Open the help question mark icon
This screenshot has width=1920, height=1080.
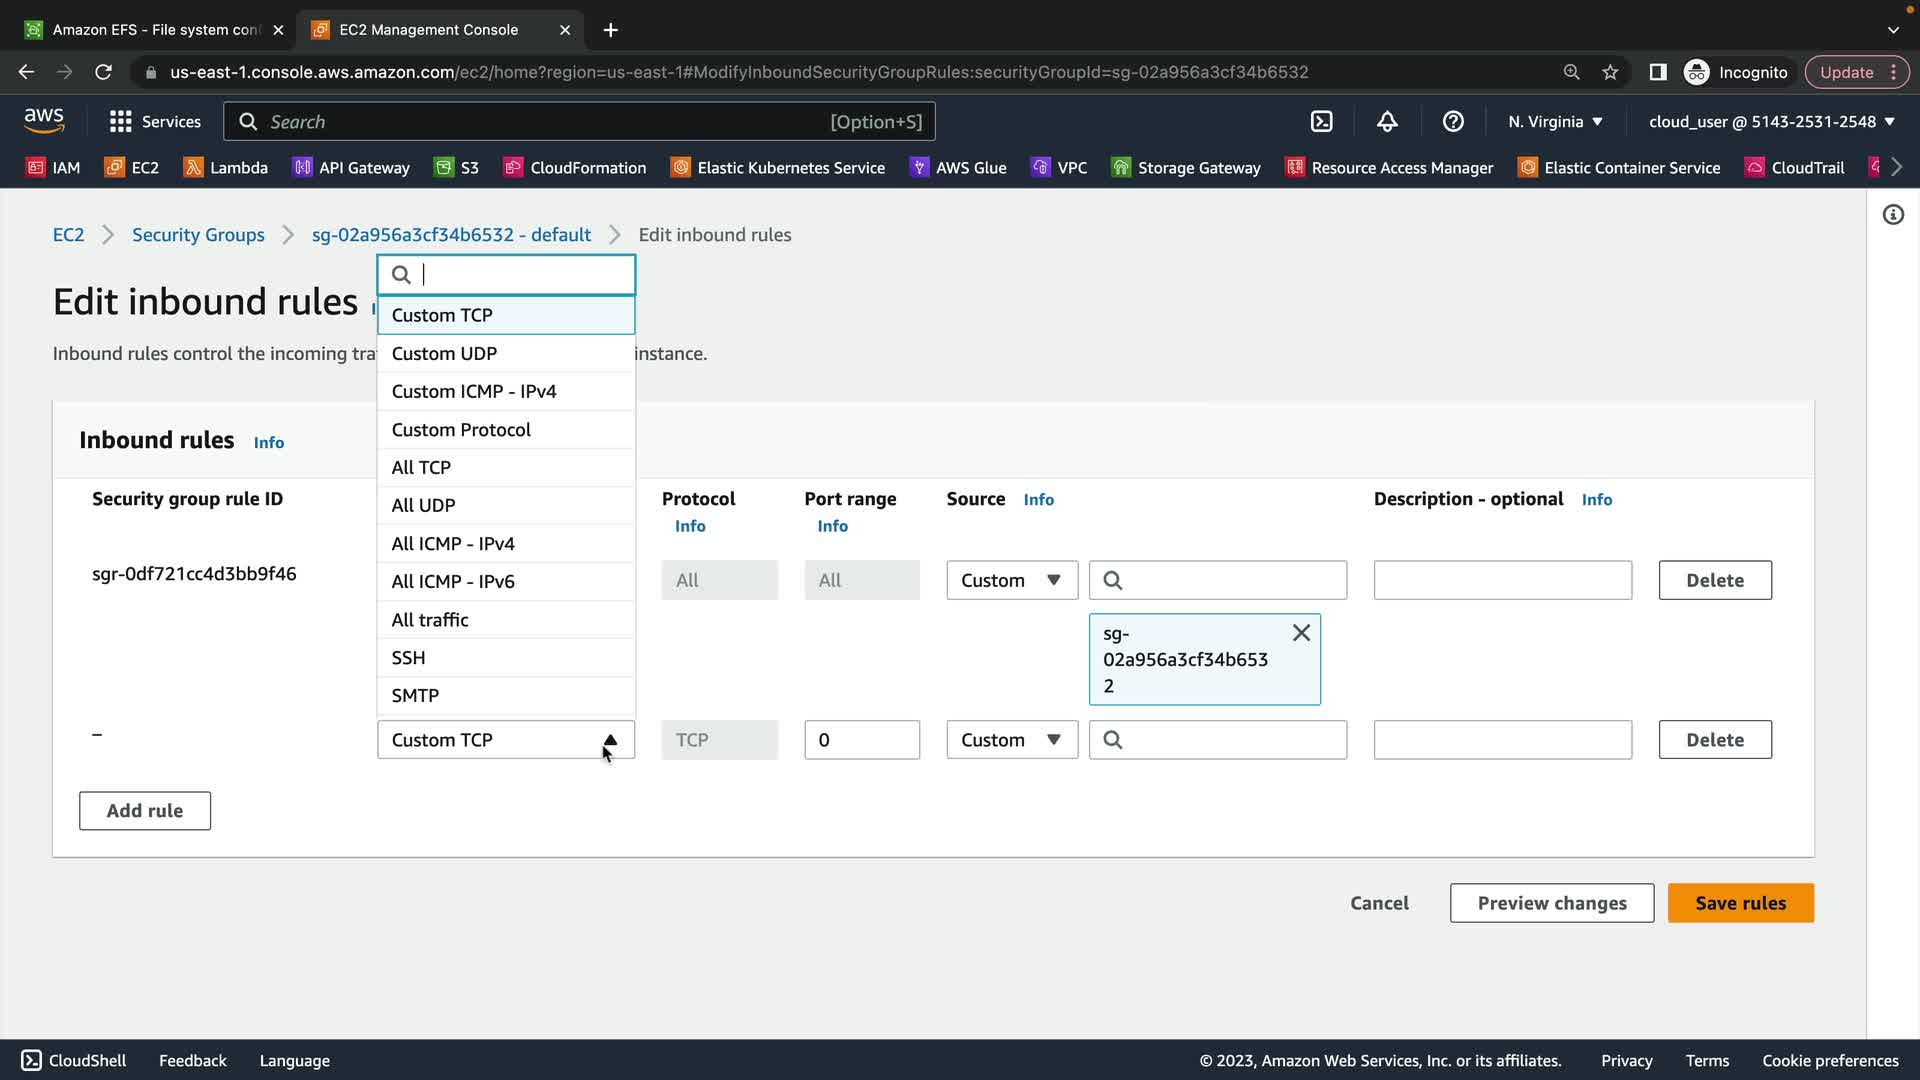pos(1453,121)
